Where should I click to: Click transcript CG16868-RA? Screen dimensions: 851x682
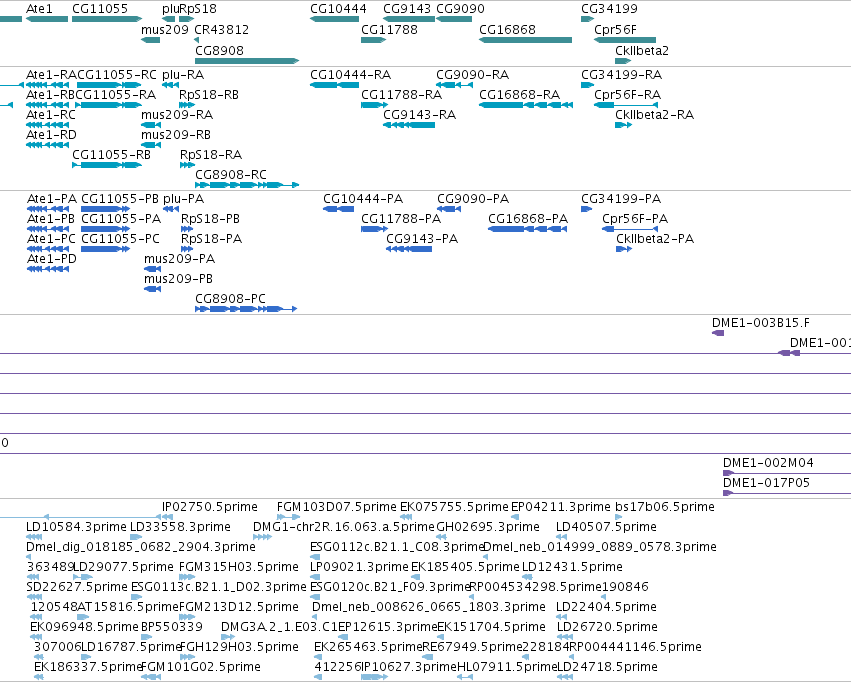coord(526,105)
